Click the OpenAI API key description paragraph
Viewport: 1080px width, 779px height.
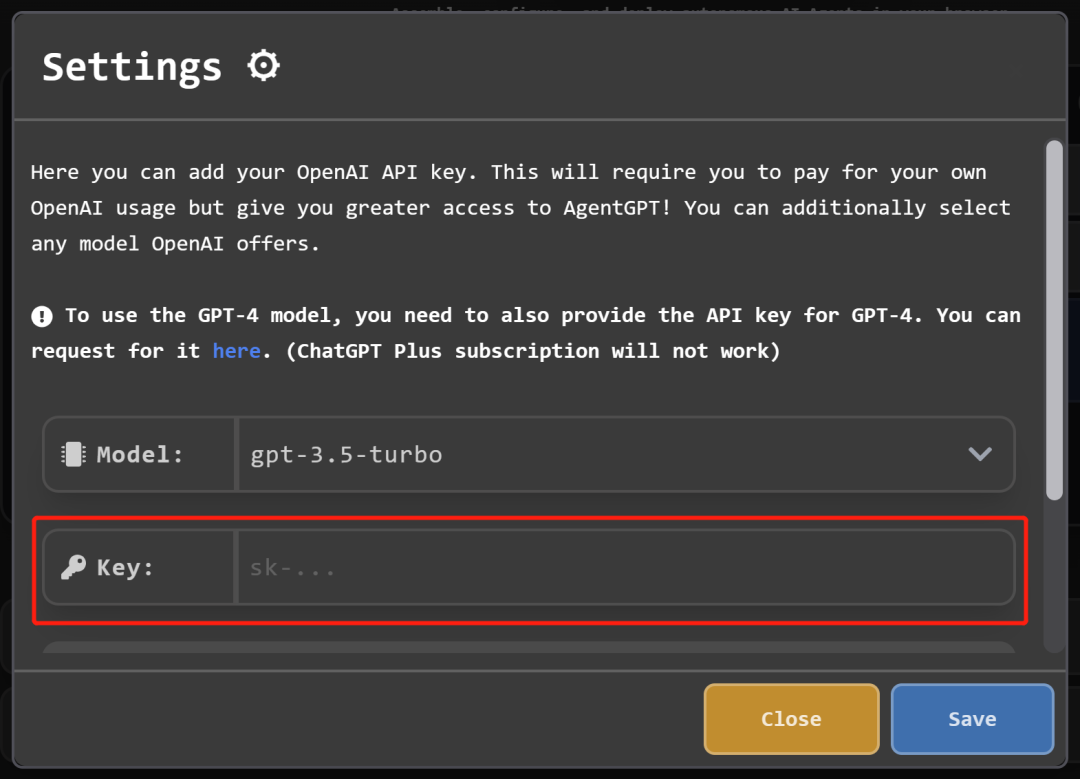(520, 208)
